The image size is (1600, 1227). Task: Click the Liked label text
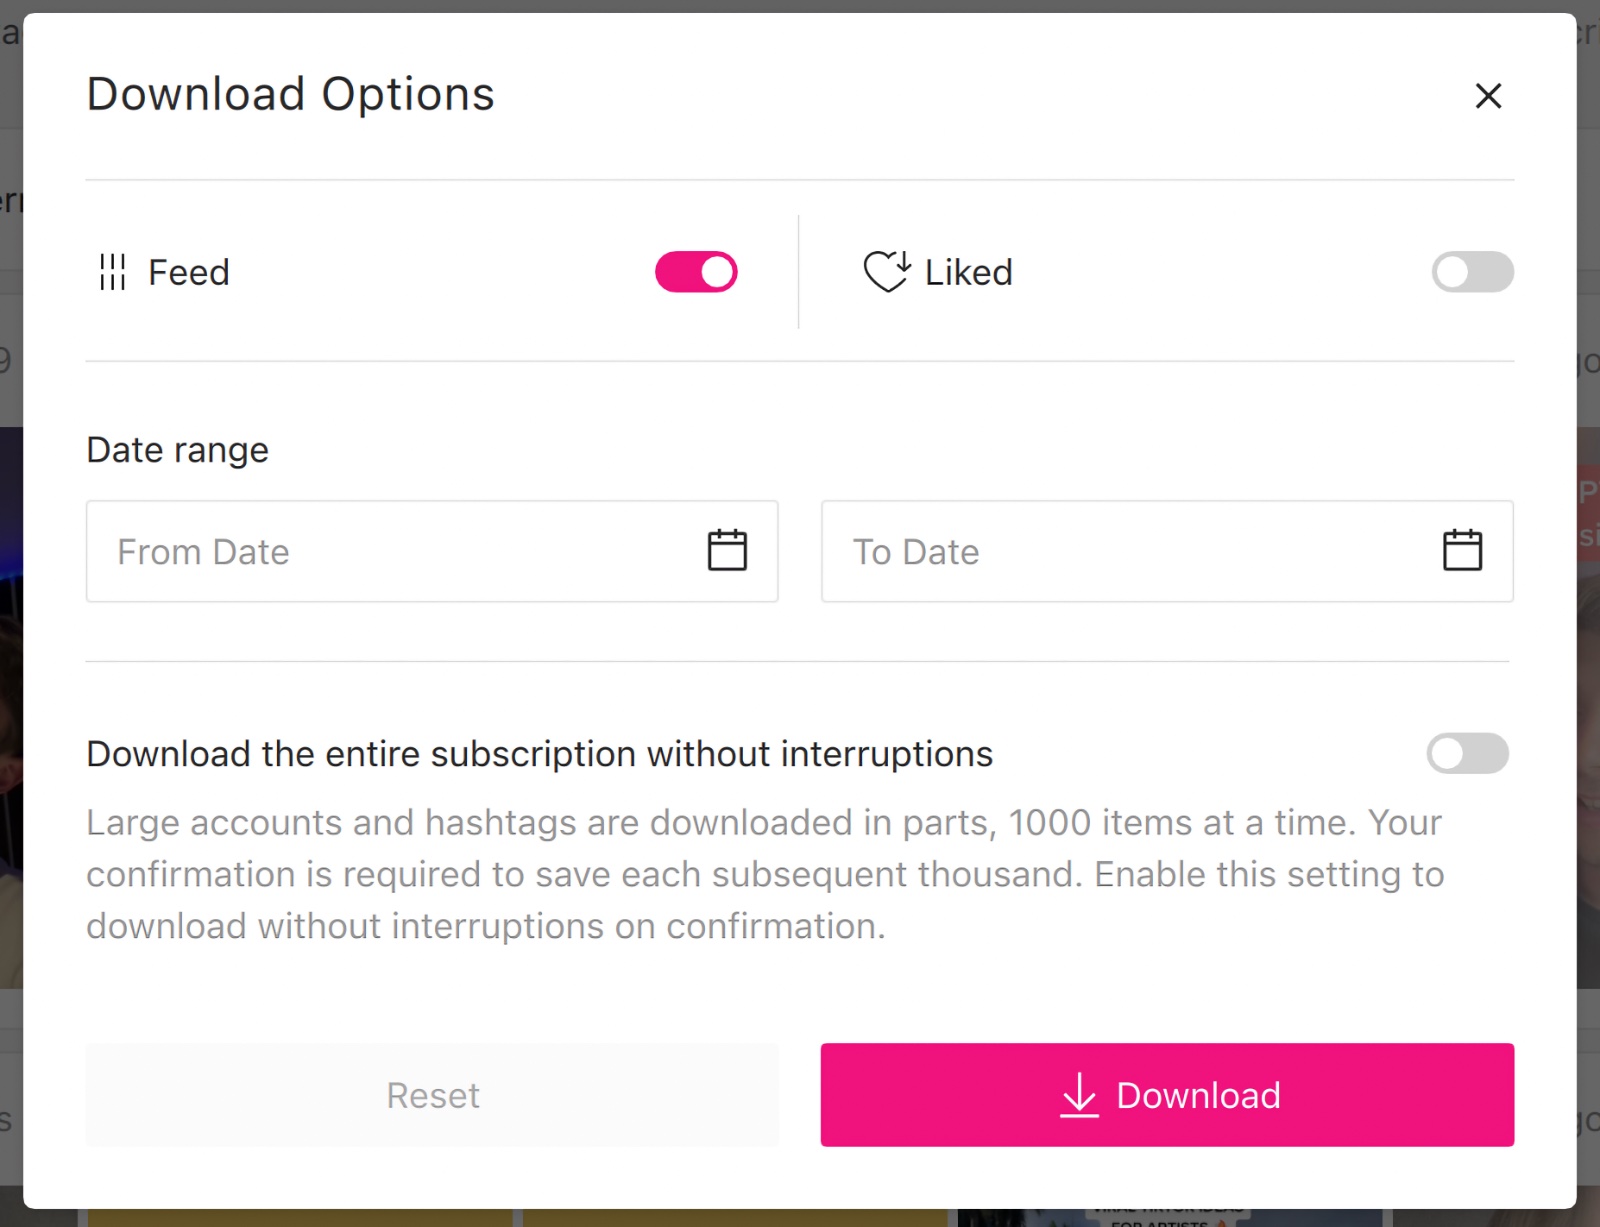click(968, 272)
